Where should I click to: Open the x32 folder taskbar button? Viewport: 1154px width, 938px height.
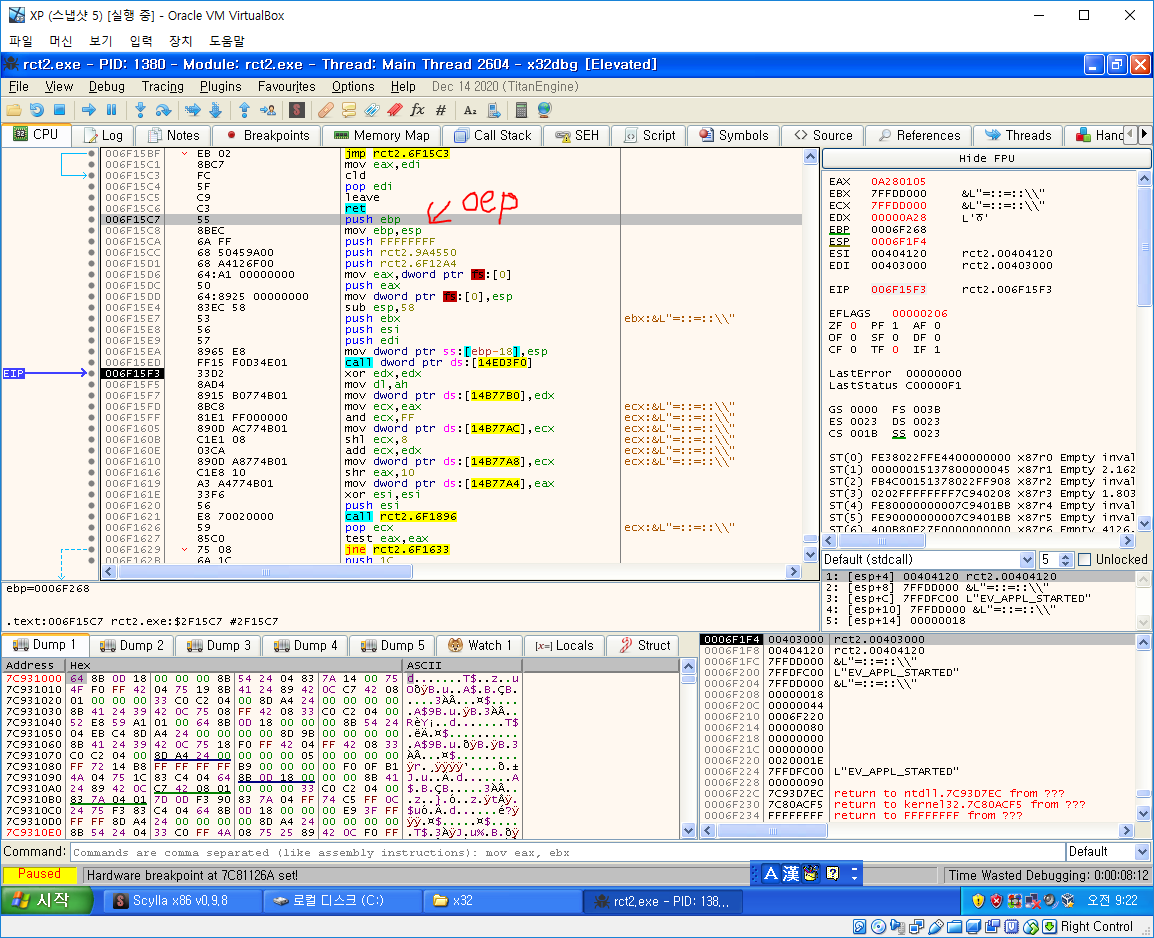503,900
